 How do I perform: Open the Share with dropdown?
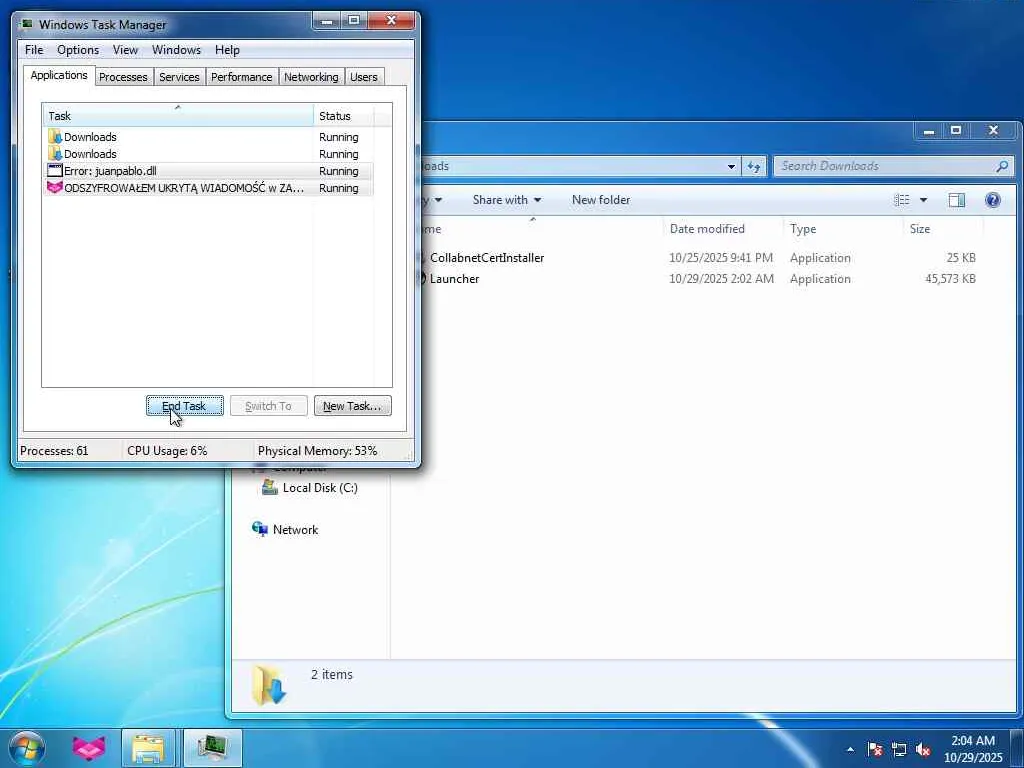507,200
